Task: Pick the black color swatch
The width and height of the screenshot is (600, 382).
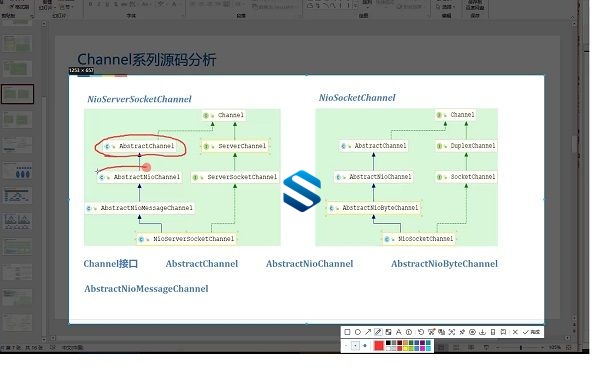Action: (x=388, y=343)
